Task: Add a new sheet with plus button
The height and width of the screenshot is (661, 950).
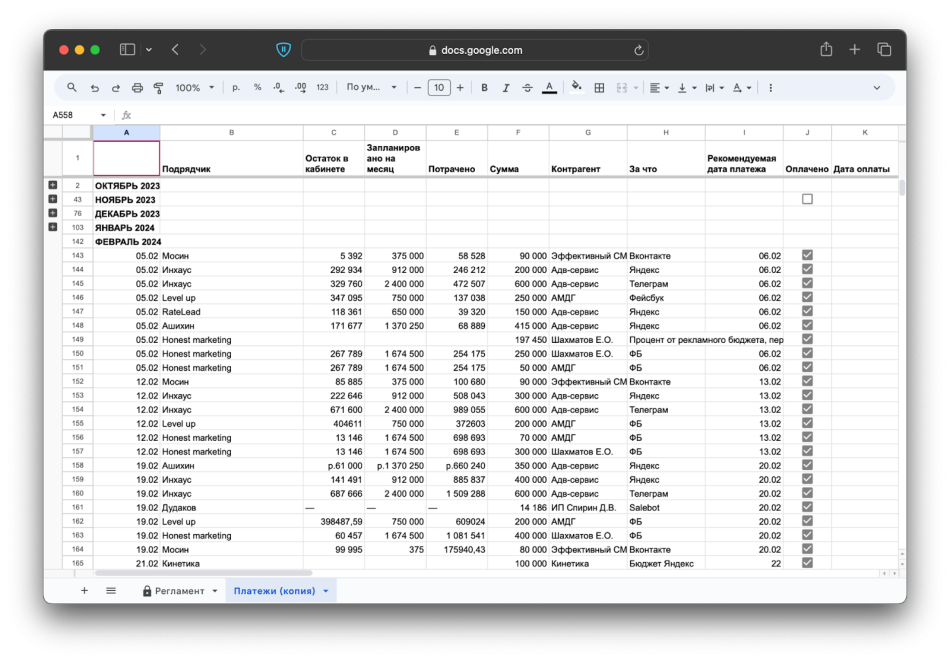Action: click(x=84, y=590)
